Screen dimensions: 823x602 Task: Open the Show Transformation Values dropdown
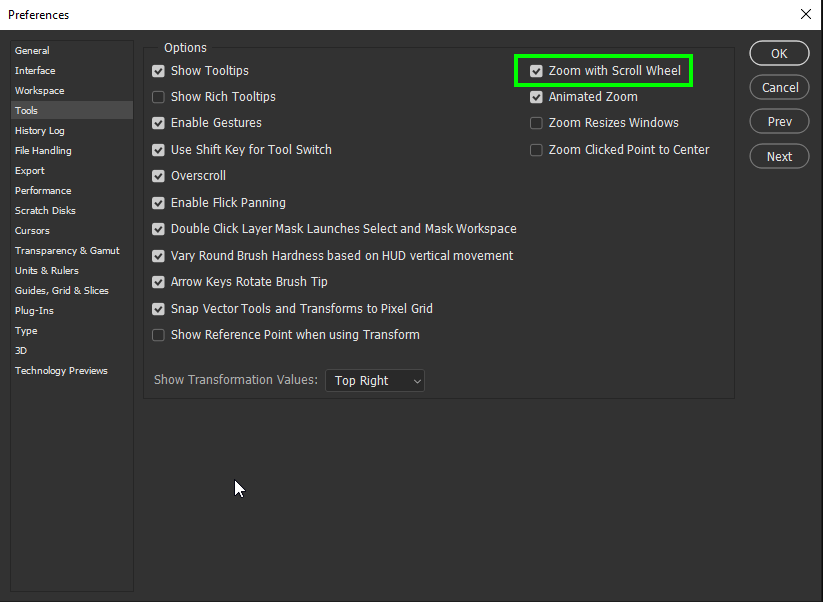coord(375,380)
